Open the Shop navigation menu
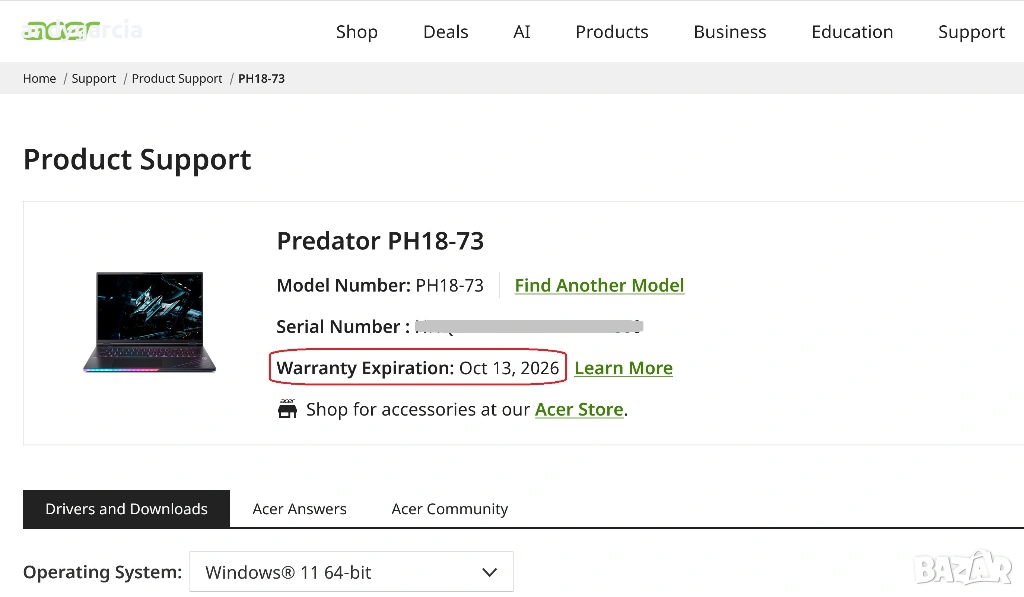 tap(356, 32)
